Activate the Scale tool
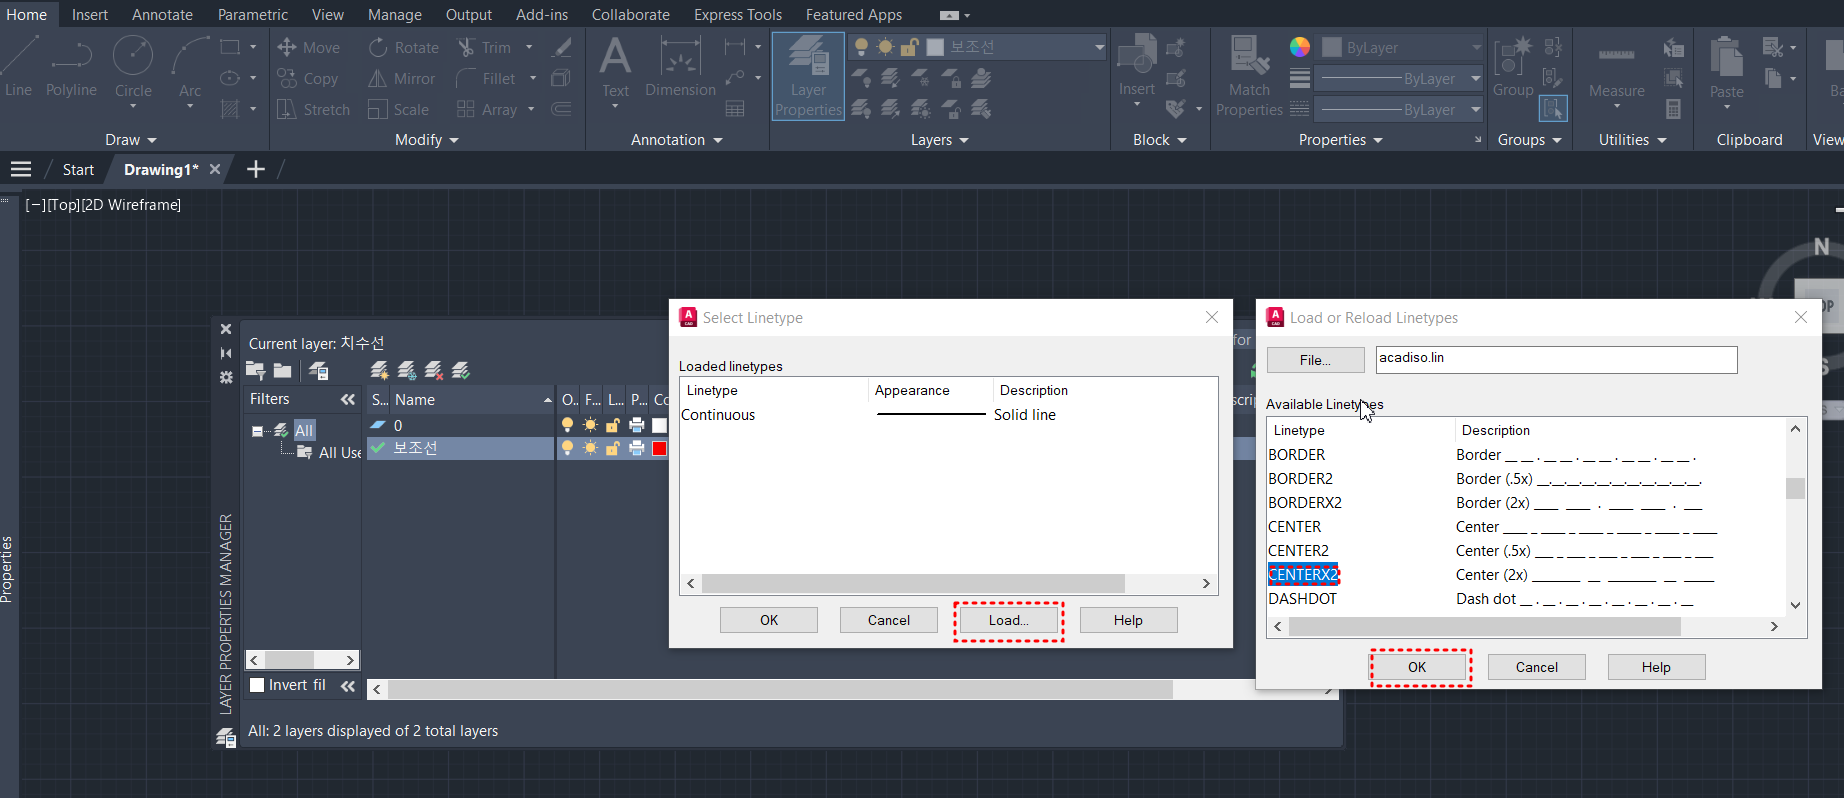This screenshot has height=798, width=1844. tap(399, 109)
